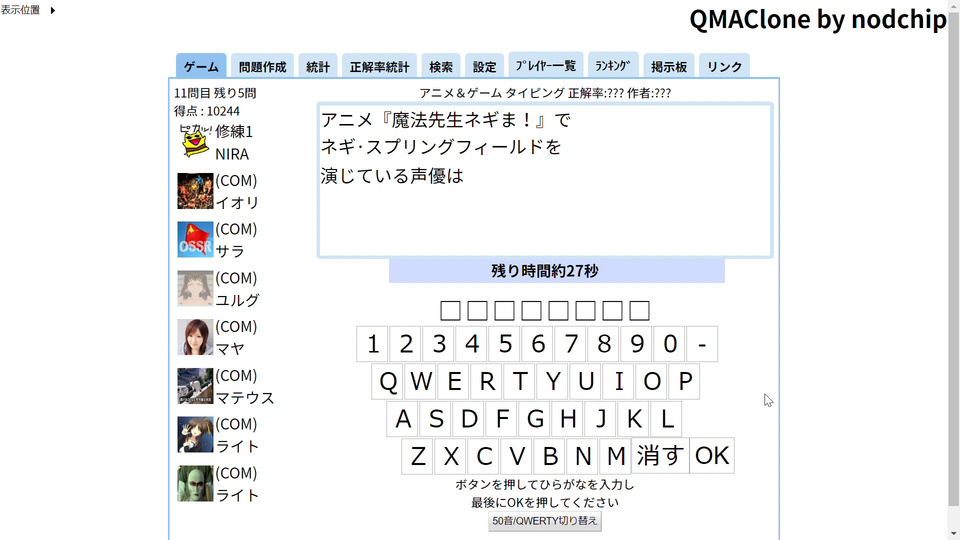The height and width of the screenshot is (540, 960).
Task: Tap the 2 key
Action: click(406, 344)
